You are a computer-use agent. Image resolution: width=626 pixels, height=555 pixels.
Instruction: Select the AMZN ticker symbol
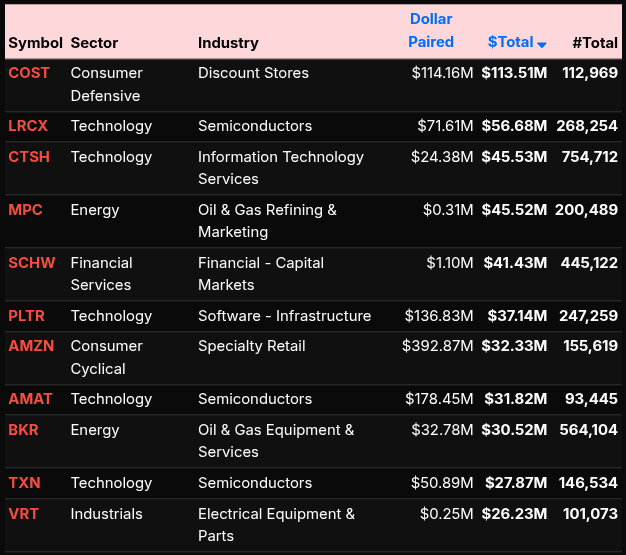click(31, 346)
